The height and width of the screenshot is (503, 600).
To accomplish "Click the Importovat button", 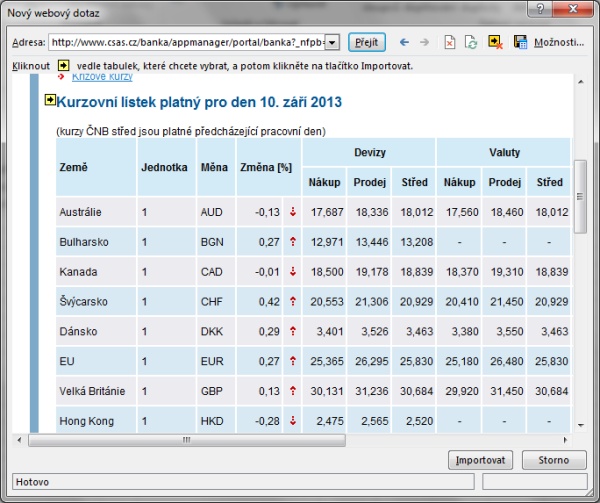I will point(480,460).
